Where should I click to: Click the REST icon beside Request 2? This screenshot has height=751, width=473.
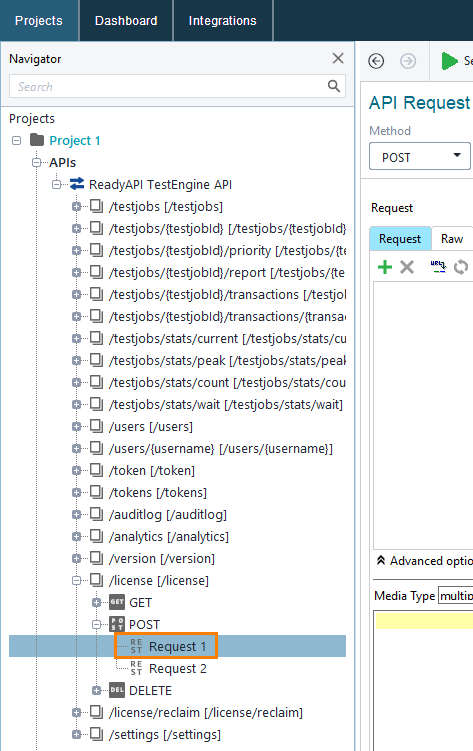(136, 668)
